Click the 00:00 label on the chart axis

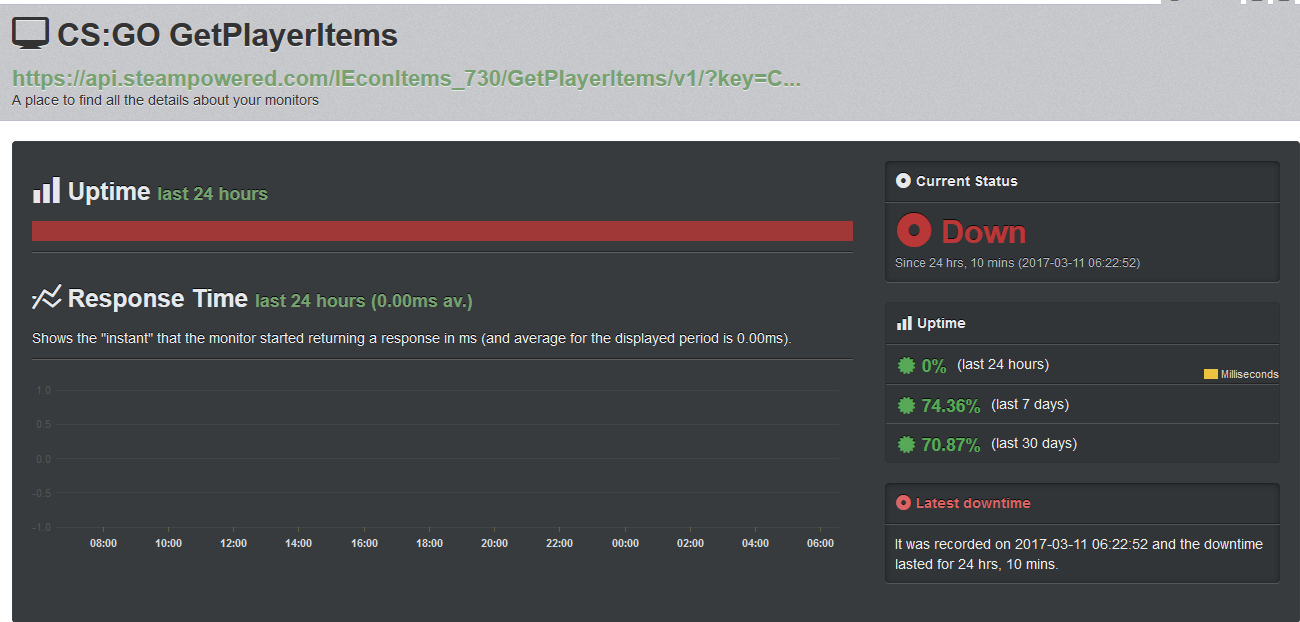[x=625, y=543]
